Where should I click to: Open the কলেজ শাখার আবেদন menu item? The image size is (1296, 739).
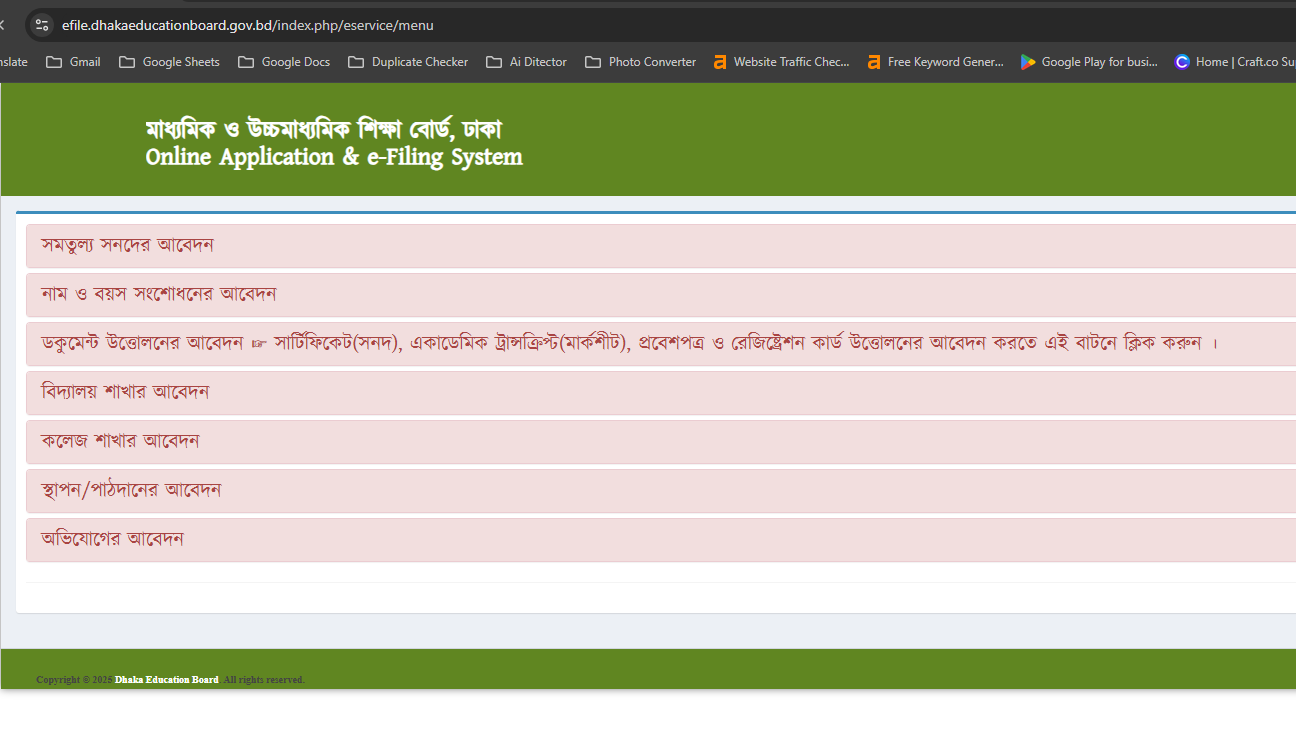click(661, 442)
